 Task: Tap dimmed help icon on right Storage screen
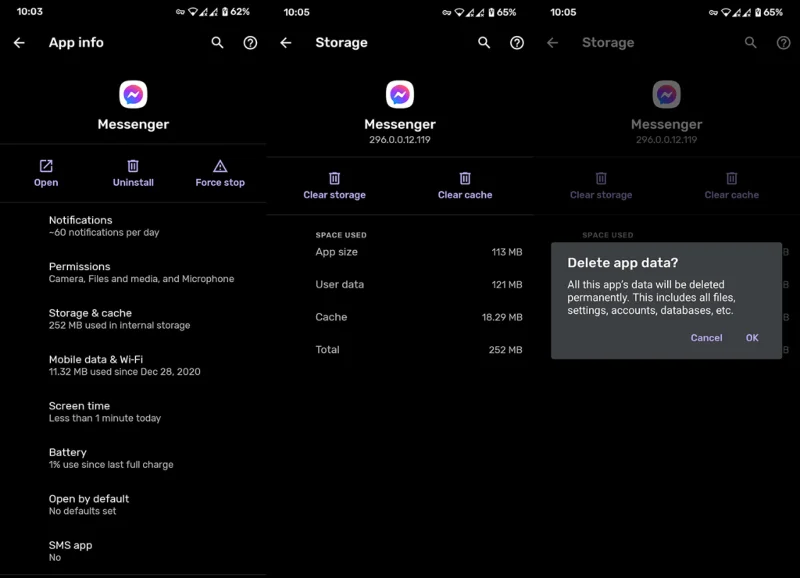(x=783, y=43)
